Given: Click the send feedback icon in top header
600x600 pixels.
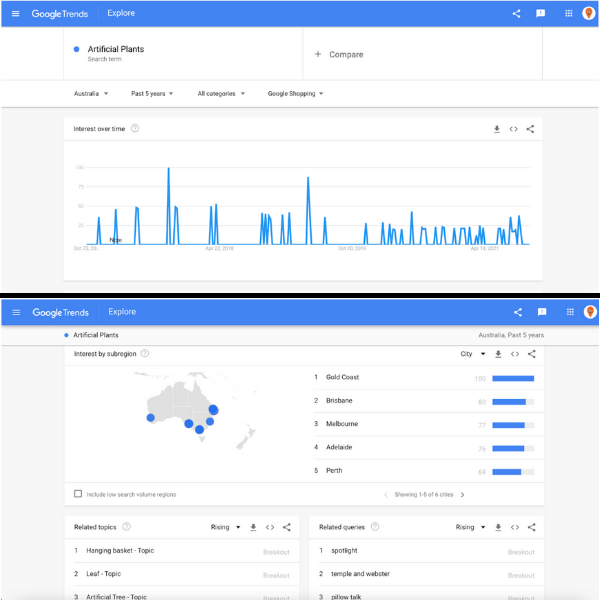Looking at the screenshot, I should 540,14.
